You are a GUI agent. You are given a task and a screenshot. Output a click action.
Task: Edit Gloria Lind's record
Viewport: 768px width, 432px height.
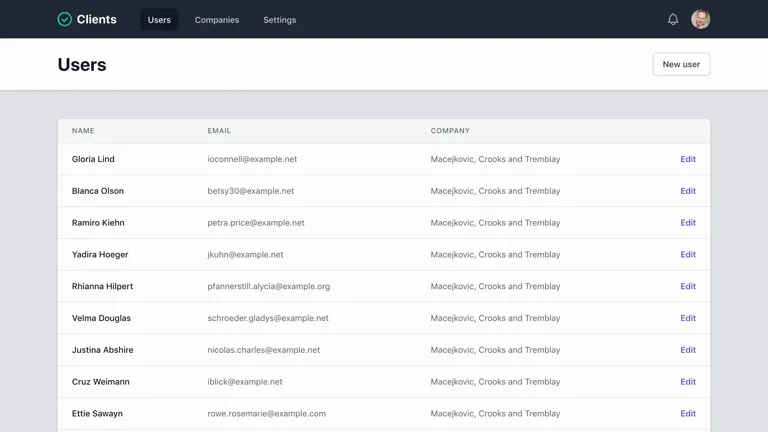coord(688,159)
